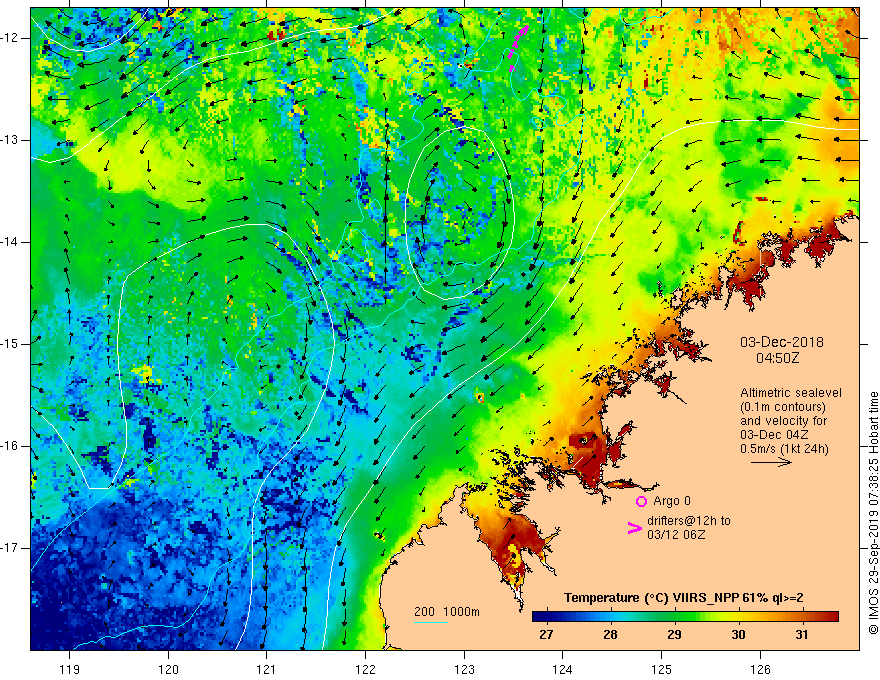The height and width of the screenshot is (680, 880).
Task: Click the magenta Argo 0 circle marker
Action: 641,501
